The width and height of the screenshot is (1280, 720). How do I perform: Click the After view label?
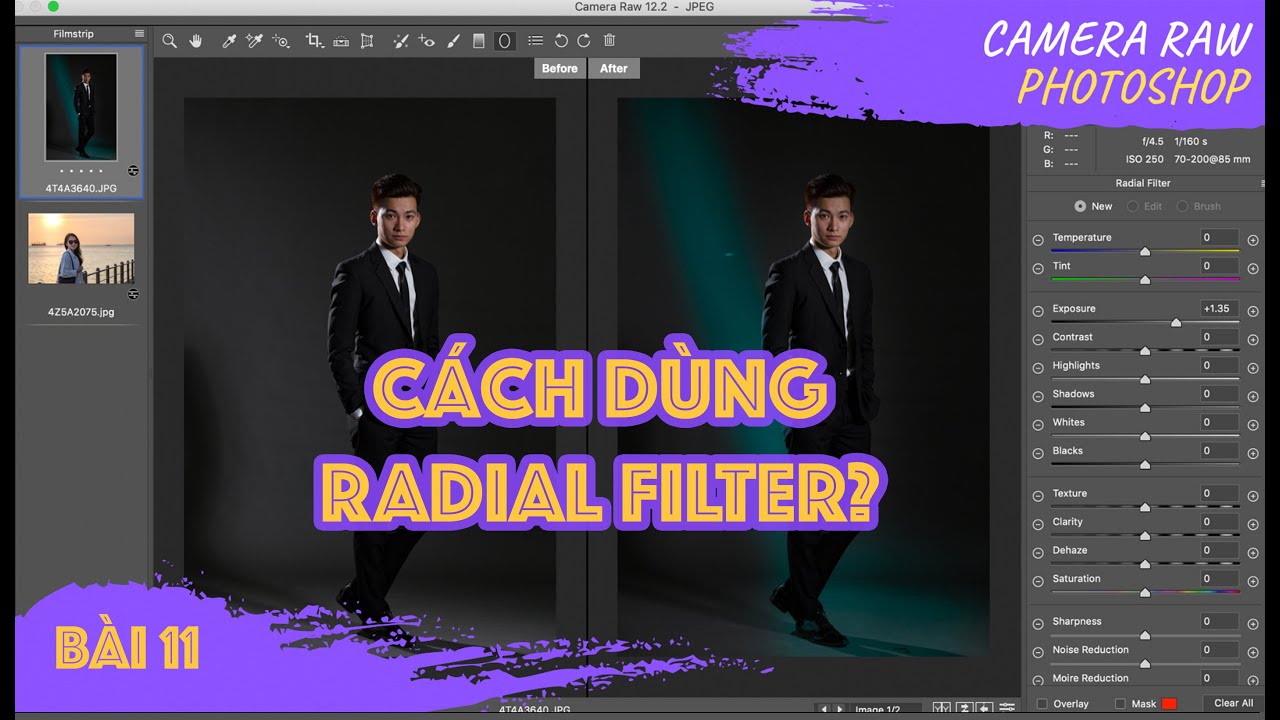pyautogui.click(x=614, y=68)
